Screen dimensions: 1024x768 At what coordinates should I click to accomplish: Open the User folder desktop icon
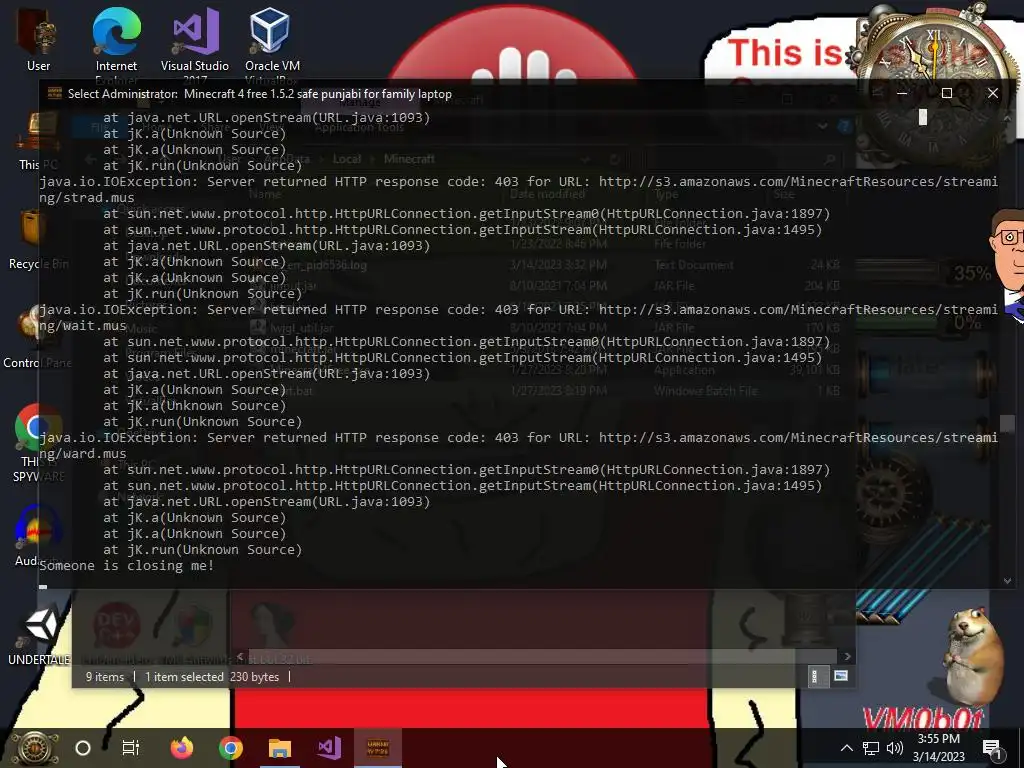38,39
